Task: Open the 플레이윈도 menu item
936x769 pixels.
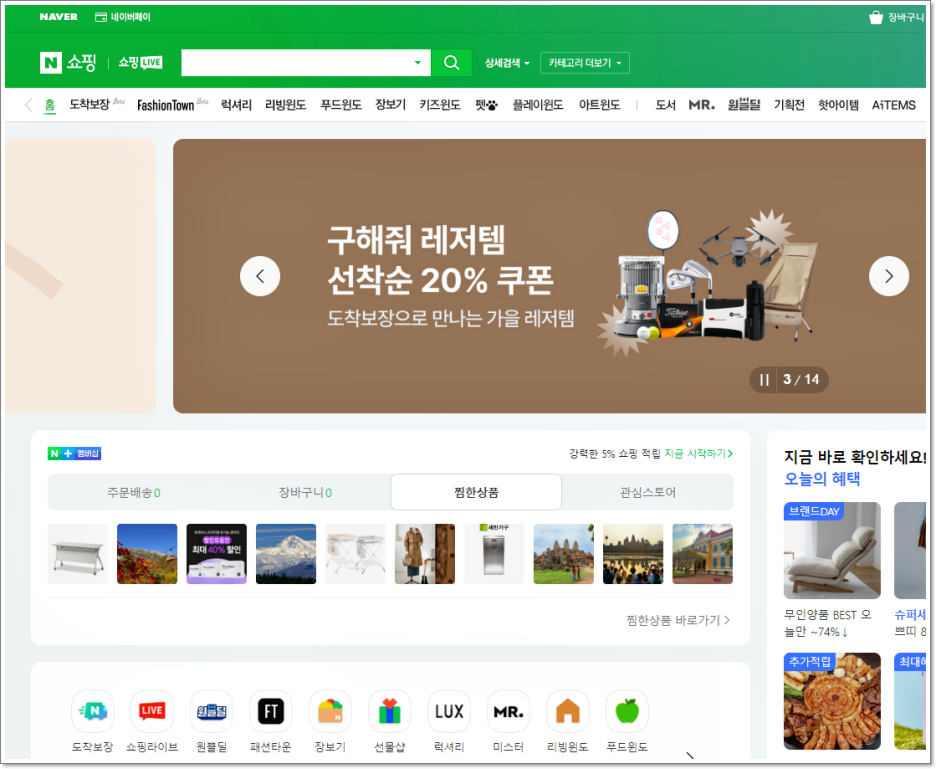Action: click(538, 105)
